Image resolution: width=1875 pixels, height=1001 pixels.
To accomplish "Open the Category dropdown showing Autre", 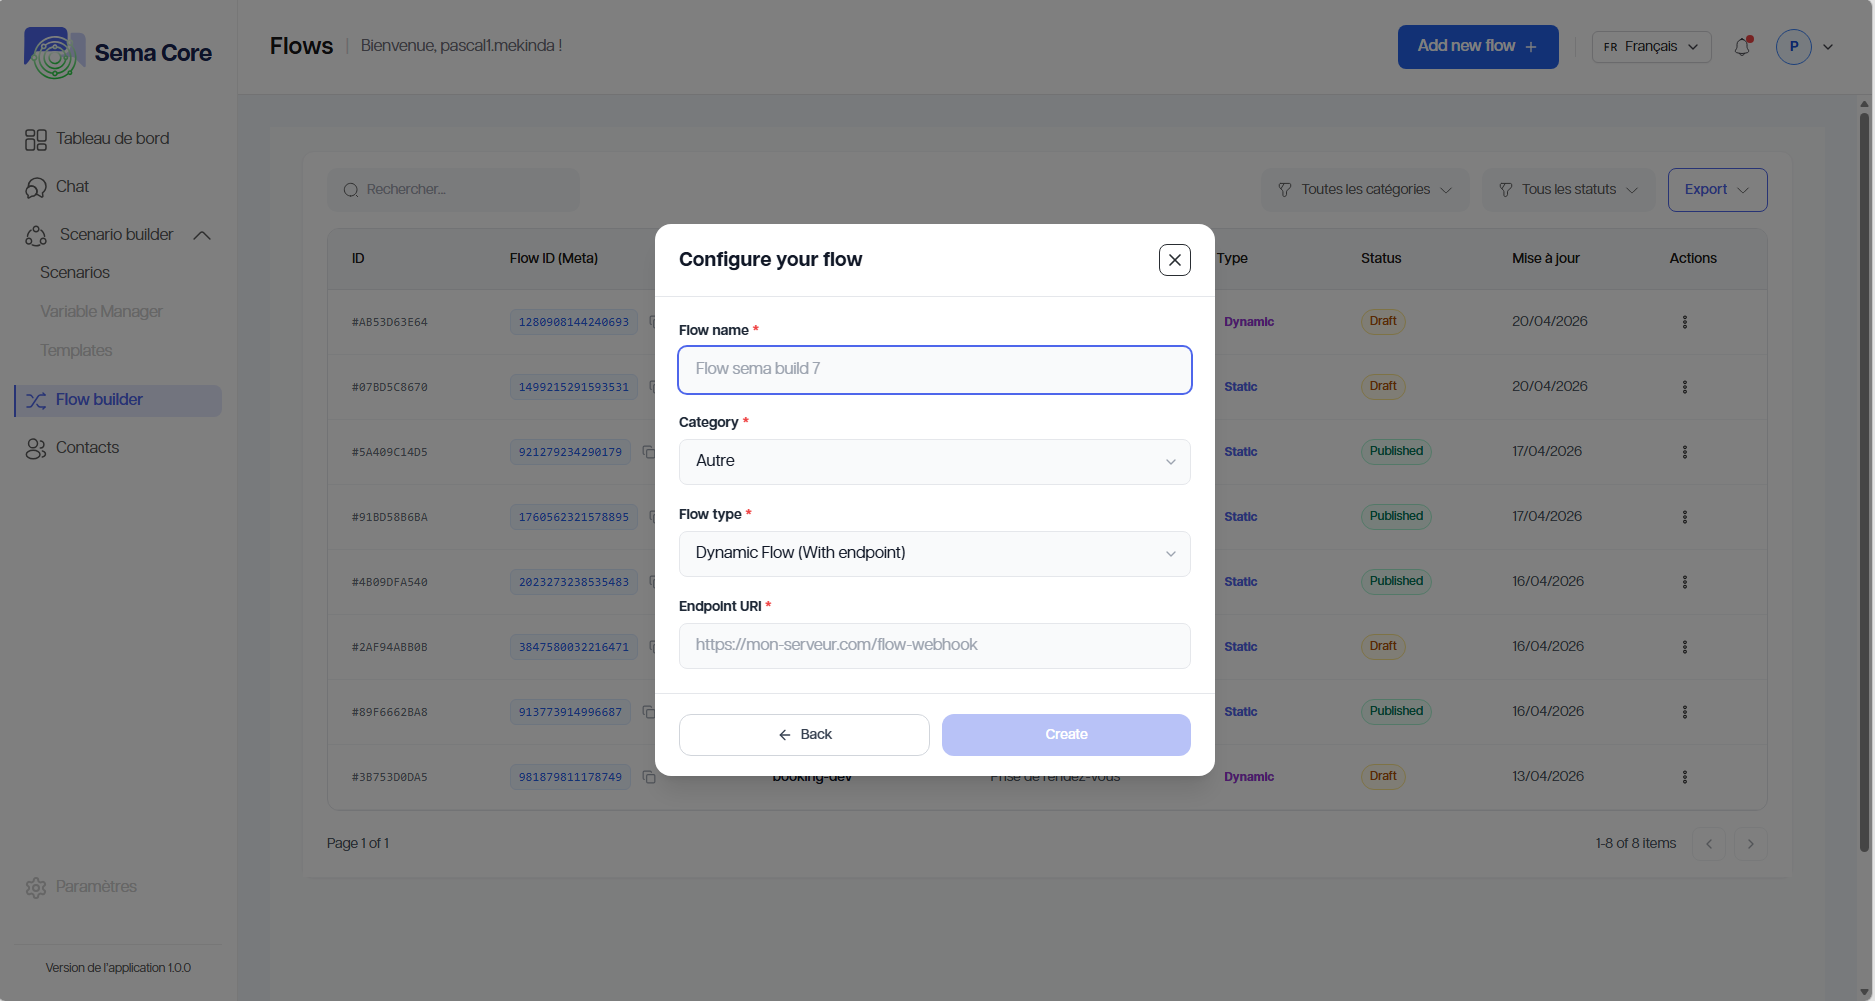I will point(934,462).
